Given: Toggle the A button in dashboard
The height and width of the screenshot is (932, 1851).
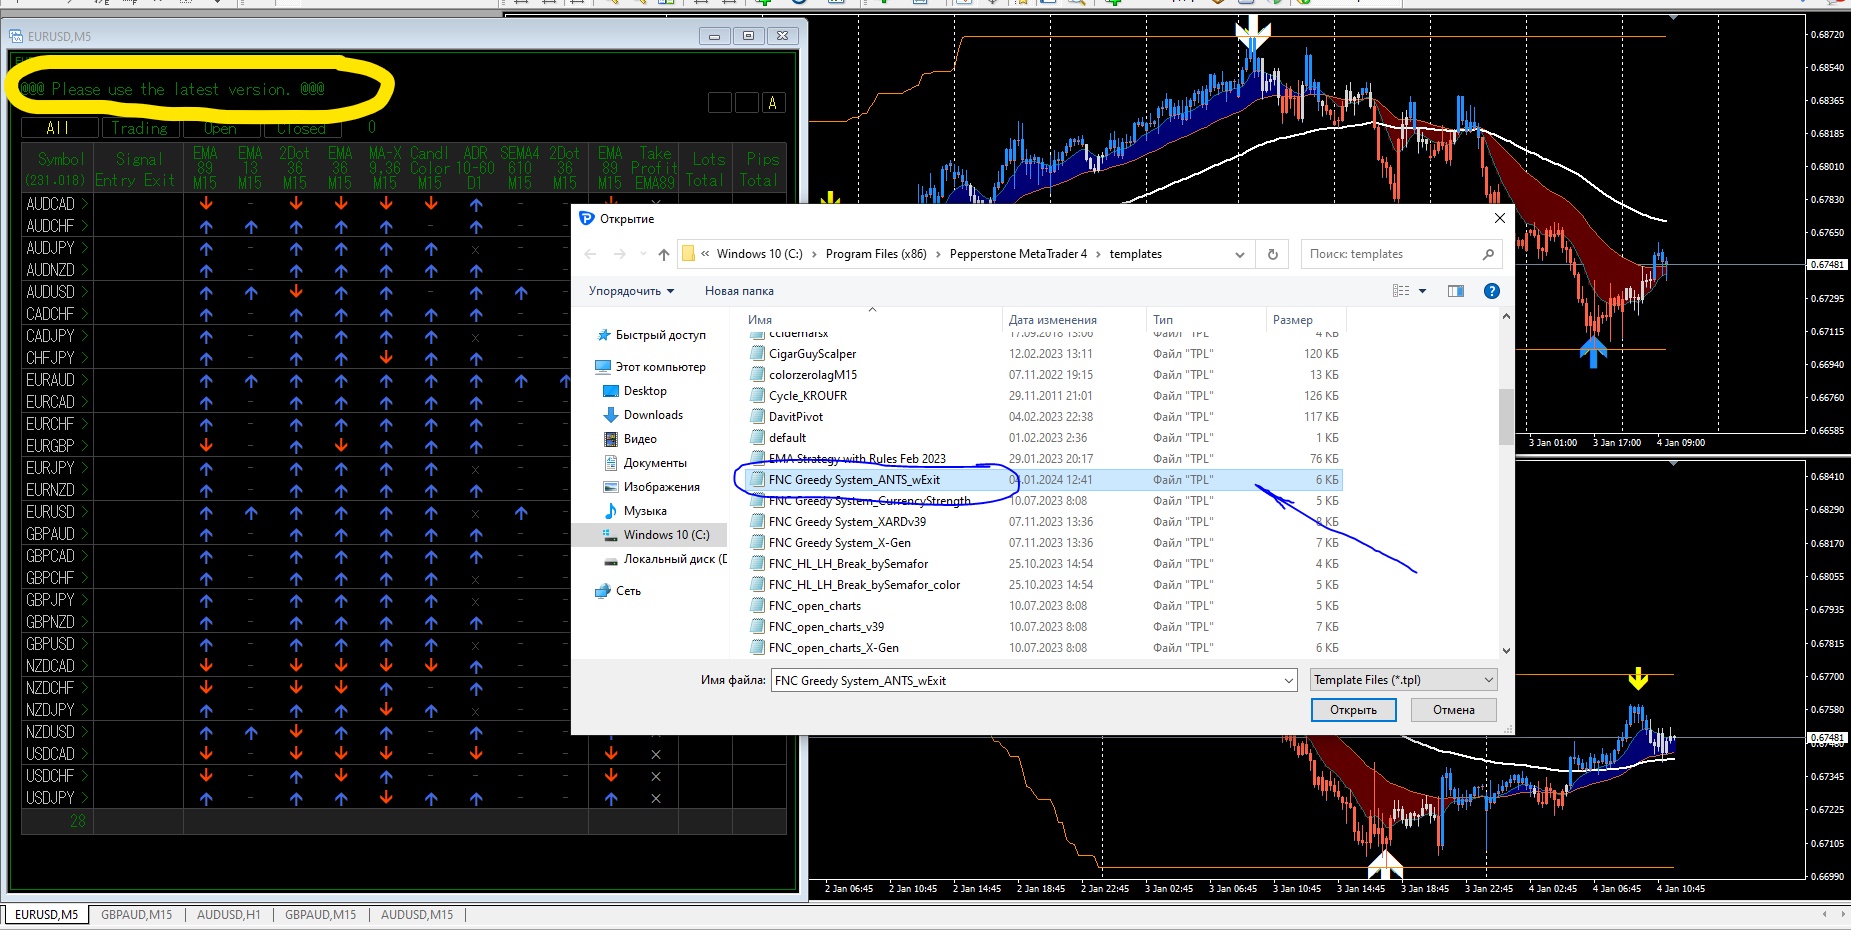Looking at the screenshot, I should point(772,103).
